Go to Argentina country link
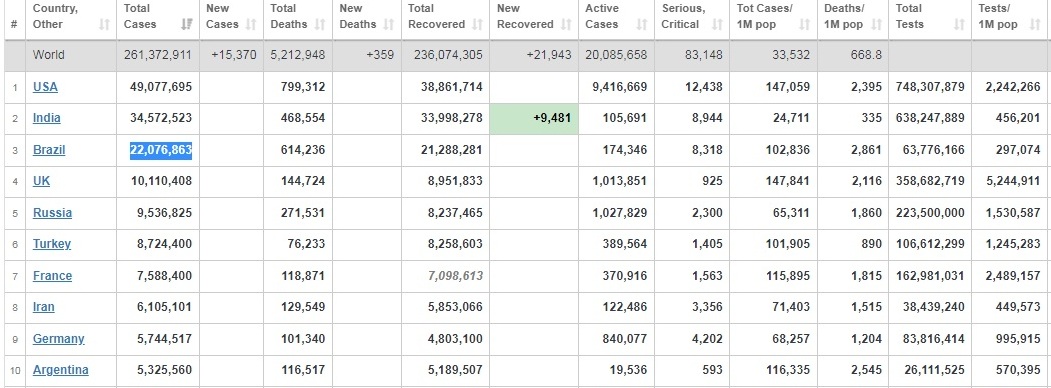The width and height of the screenshot is (1051, 388). click(60, 369)
